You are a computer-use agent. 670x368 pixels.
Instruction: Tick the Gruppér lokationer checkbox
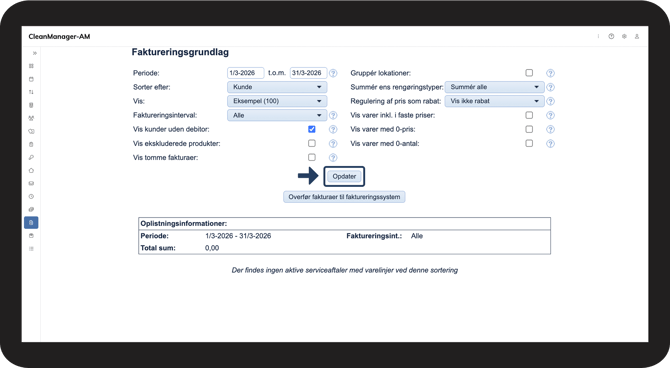pyautogui.click(x=529, y=73)
